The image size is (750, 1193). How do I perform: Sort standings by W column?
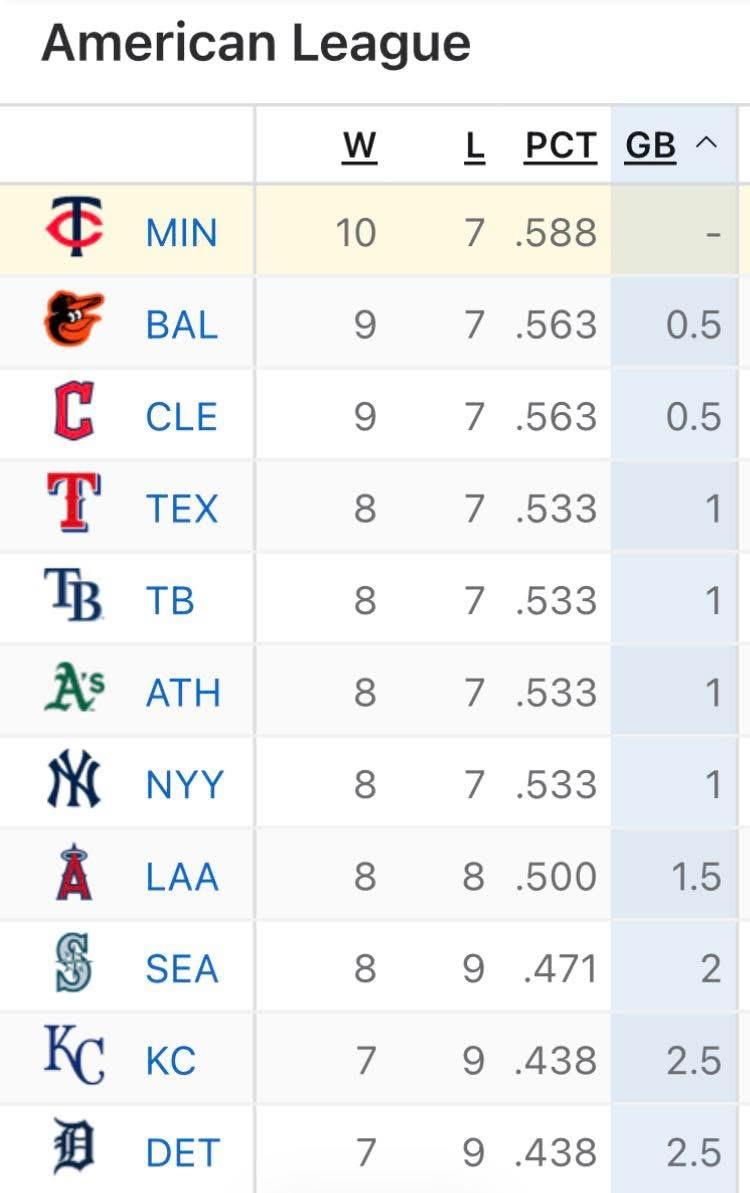point(359,146)
